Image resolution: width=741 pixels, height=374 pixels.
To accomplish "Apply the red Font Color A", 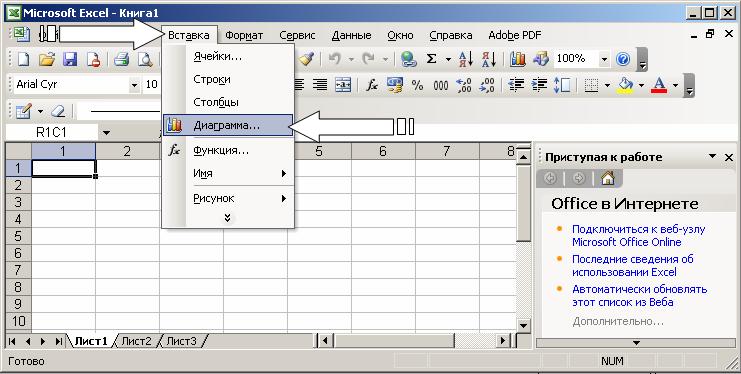I will pos(659,85).
